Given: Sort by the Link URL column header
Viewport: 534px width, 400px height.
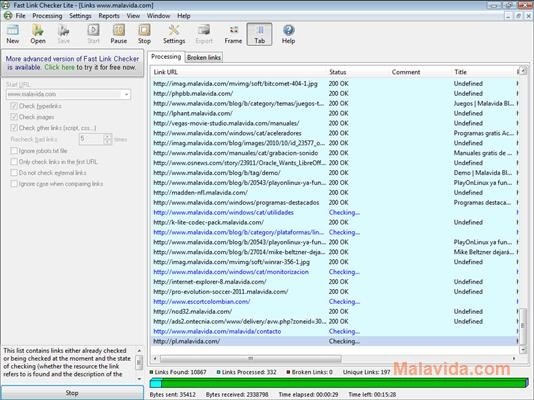Looking at the screenshot, I should 238,72.
